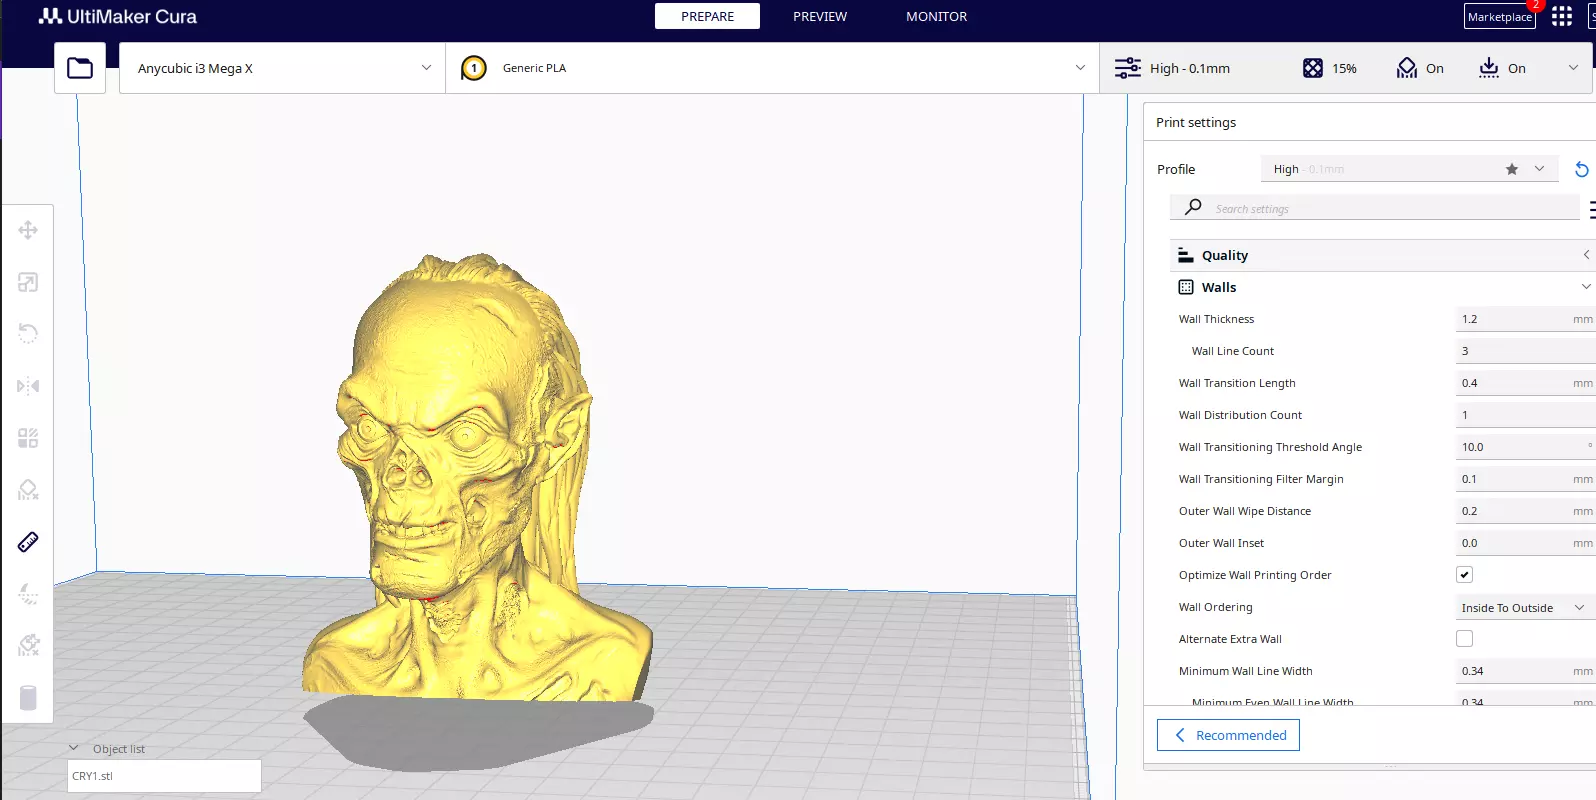
Task: Click the Print settings header text
Action: 1196,122
